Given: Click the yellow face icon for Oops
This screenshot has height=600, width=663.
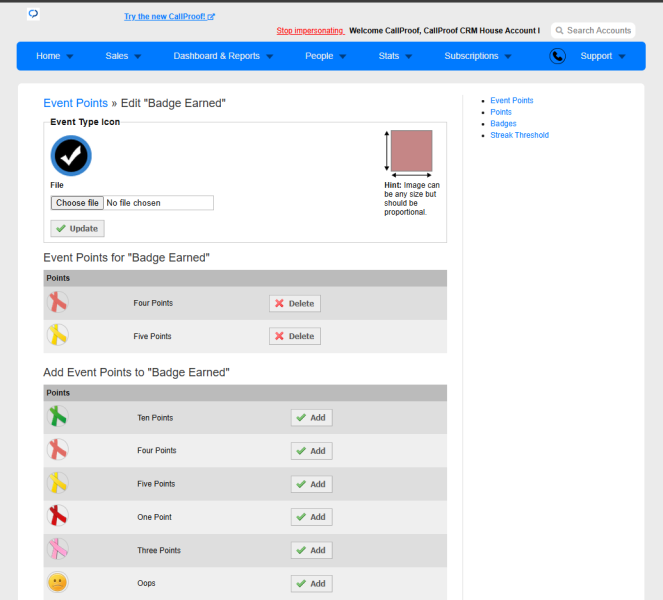Looking at the screenshot, I should 58,582.
